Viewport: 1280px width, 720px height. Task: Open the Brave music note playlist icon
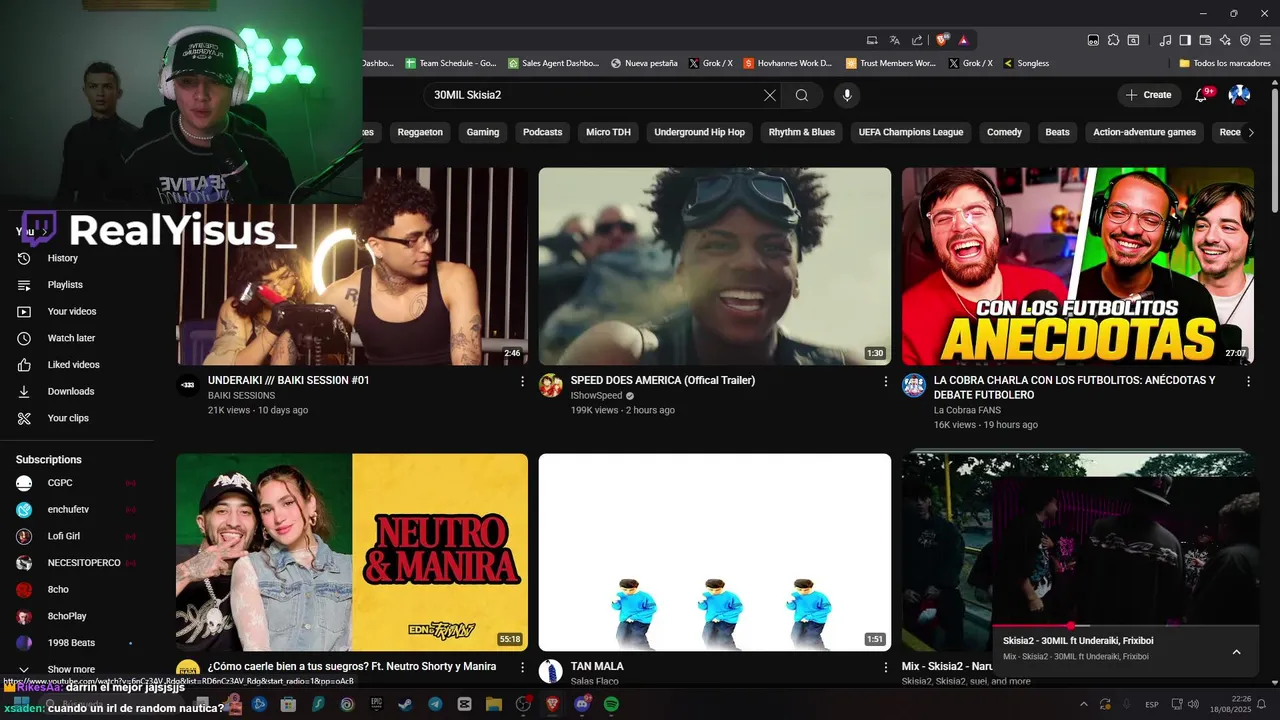[x=1165, y=40]
